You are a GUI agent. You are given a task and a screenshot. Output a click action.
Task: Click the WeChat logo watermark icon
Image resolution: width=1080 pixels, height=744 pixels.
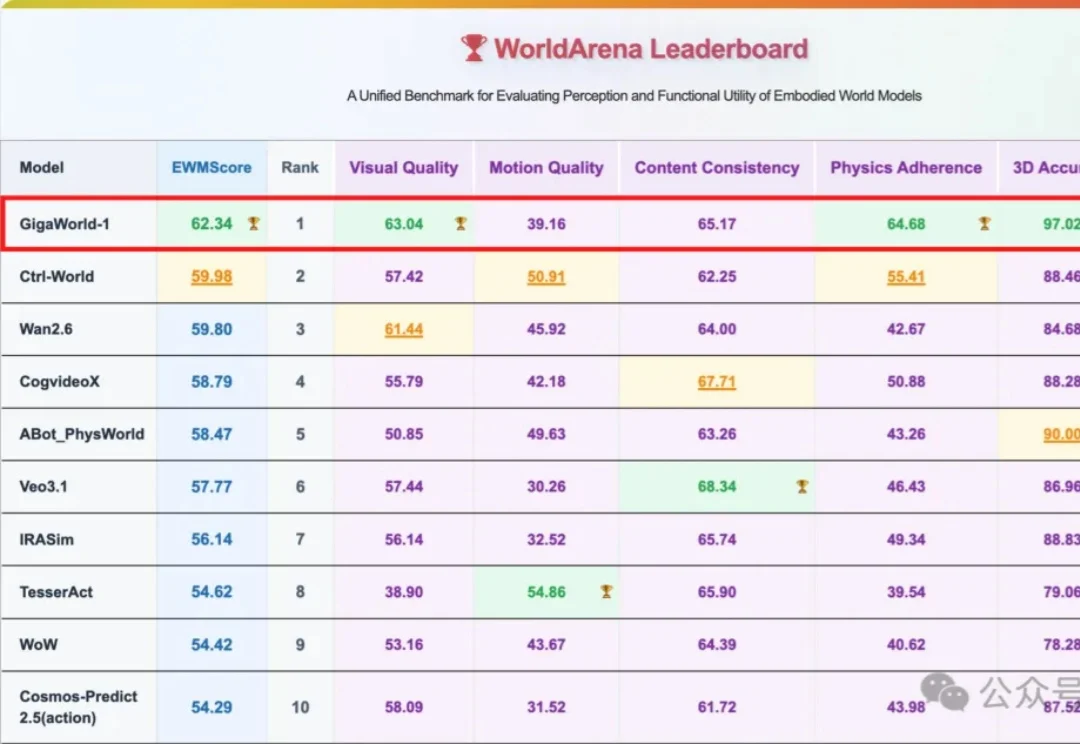[x=944, y=691]
